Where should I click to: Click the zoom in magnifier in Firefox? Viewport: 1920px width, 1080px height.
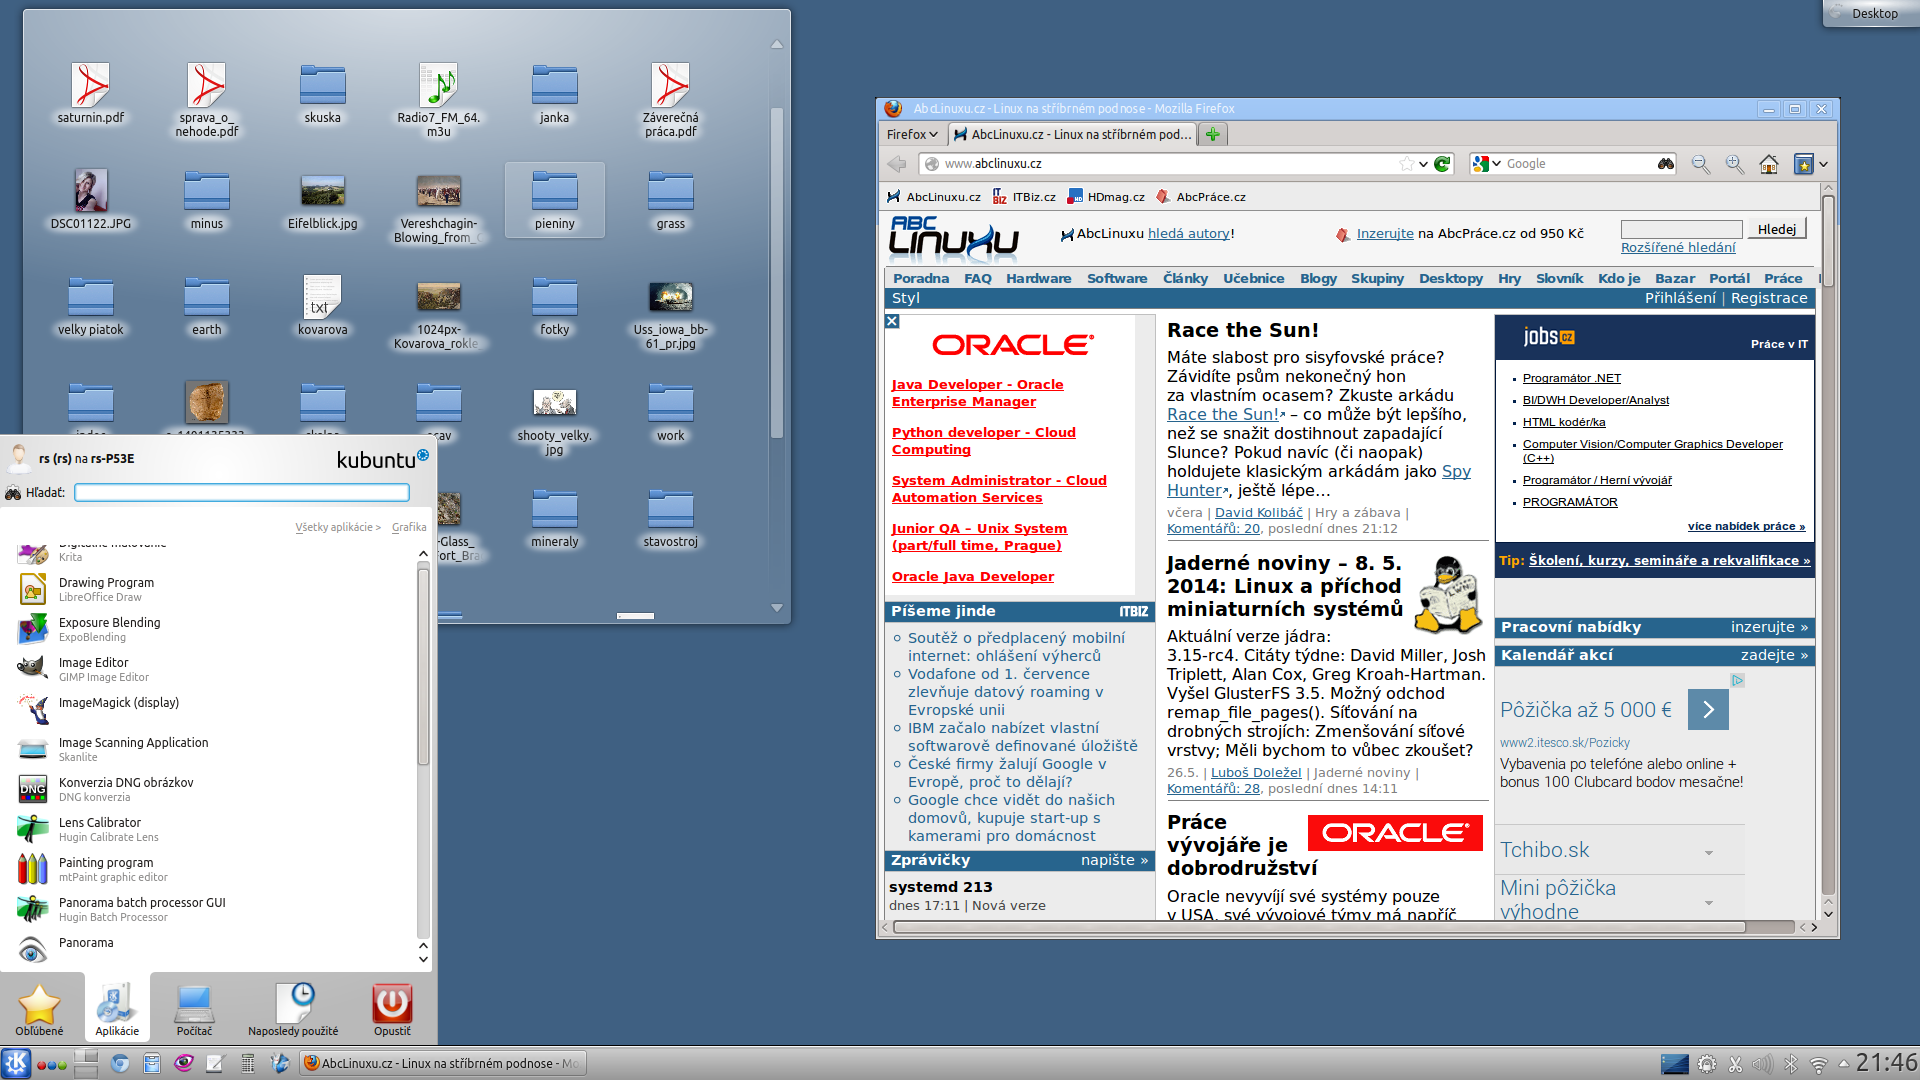1735,164
